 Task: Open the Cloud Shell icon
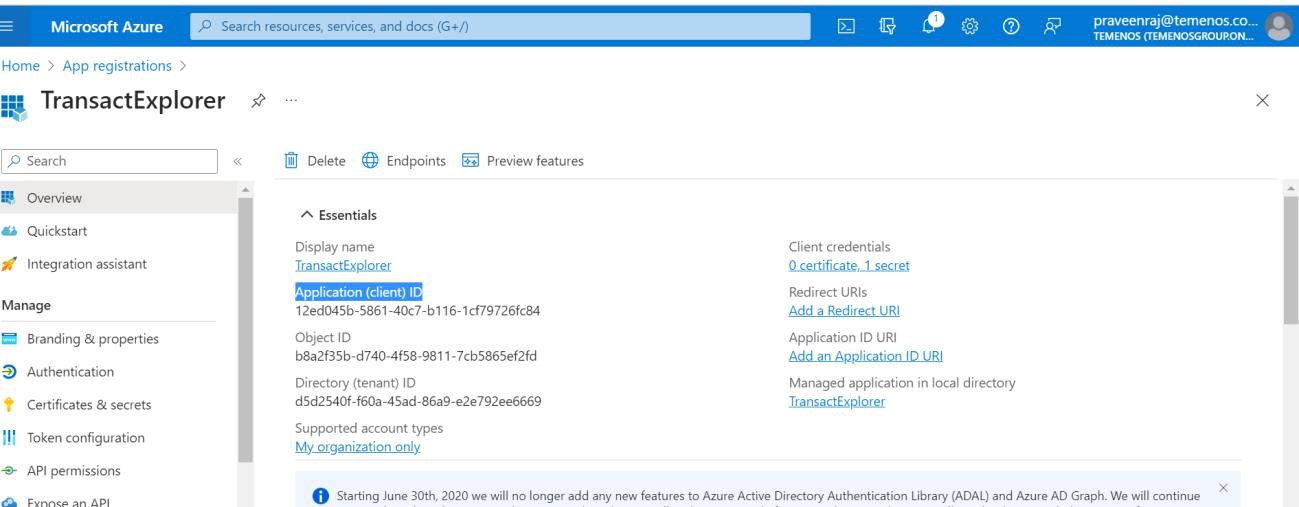point(845,27)
